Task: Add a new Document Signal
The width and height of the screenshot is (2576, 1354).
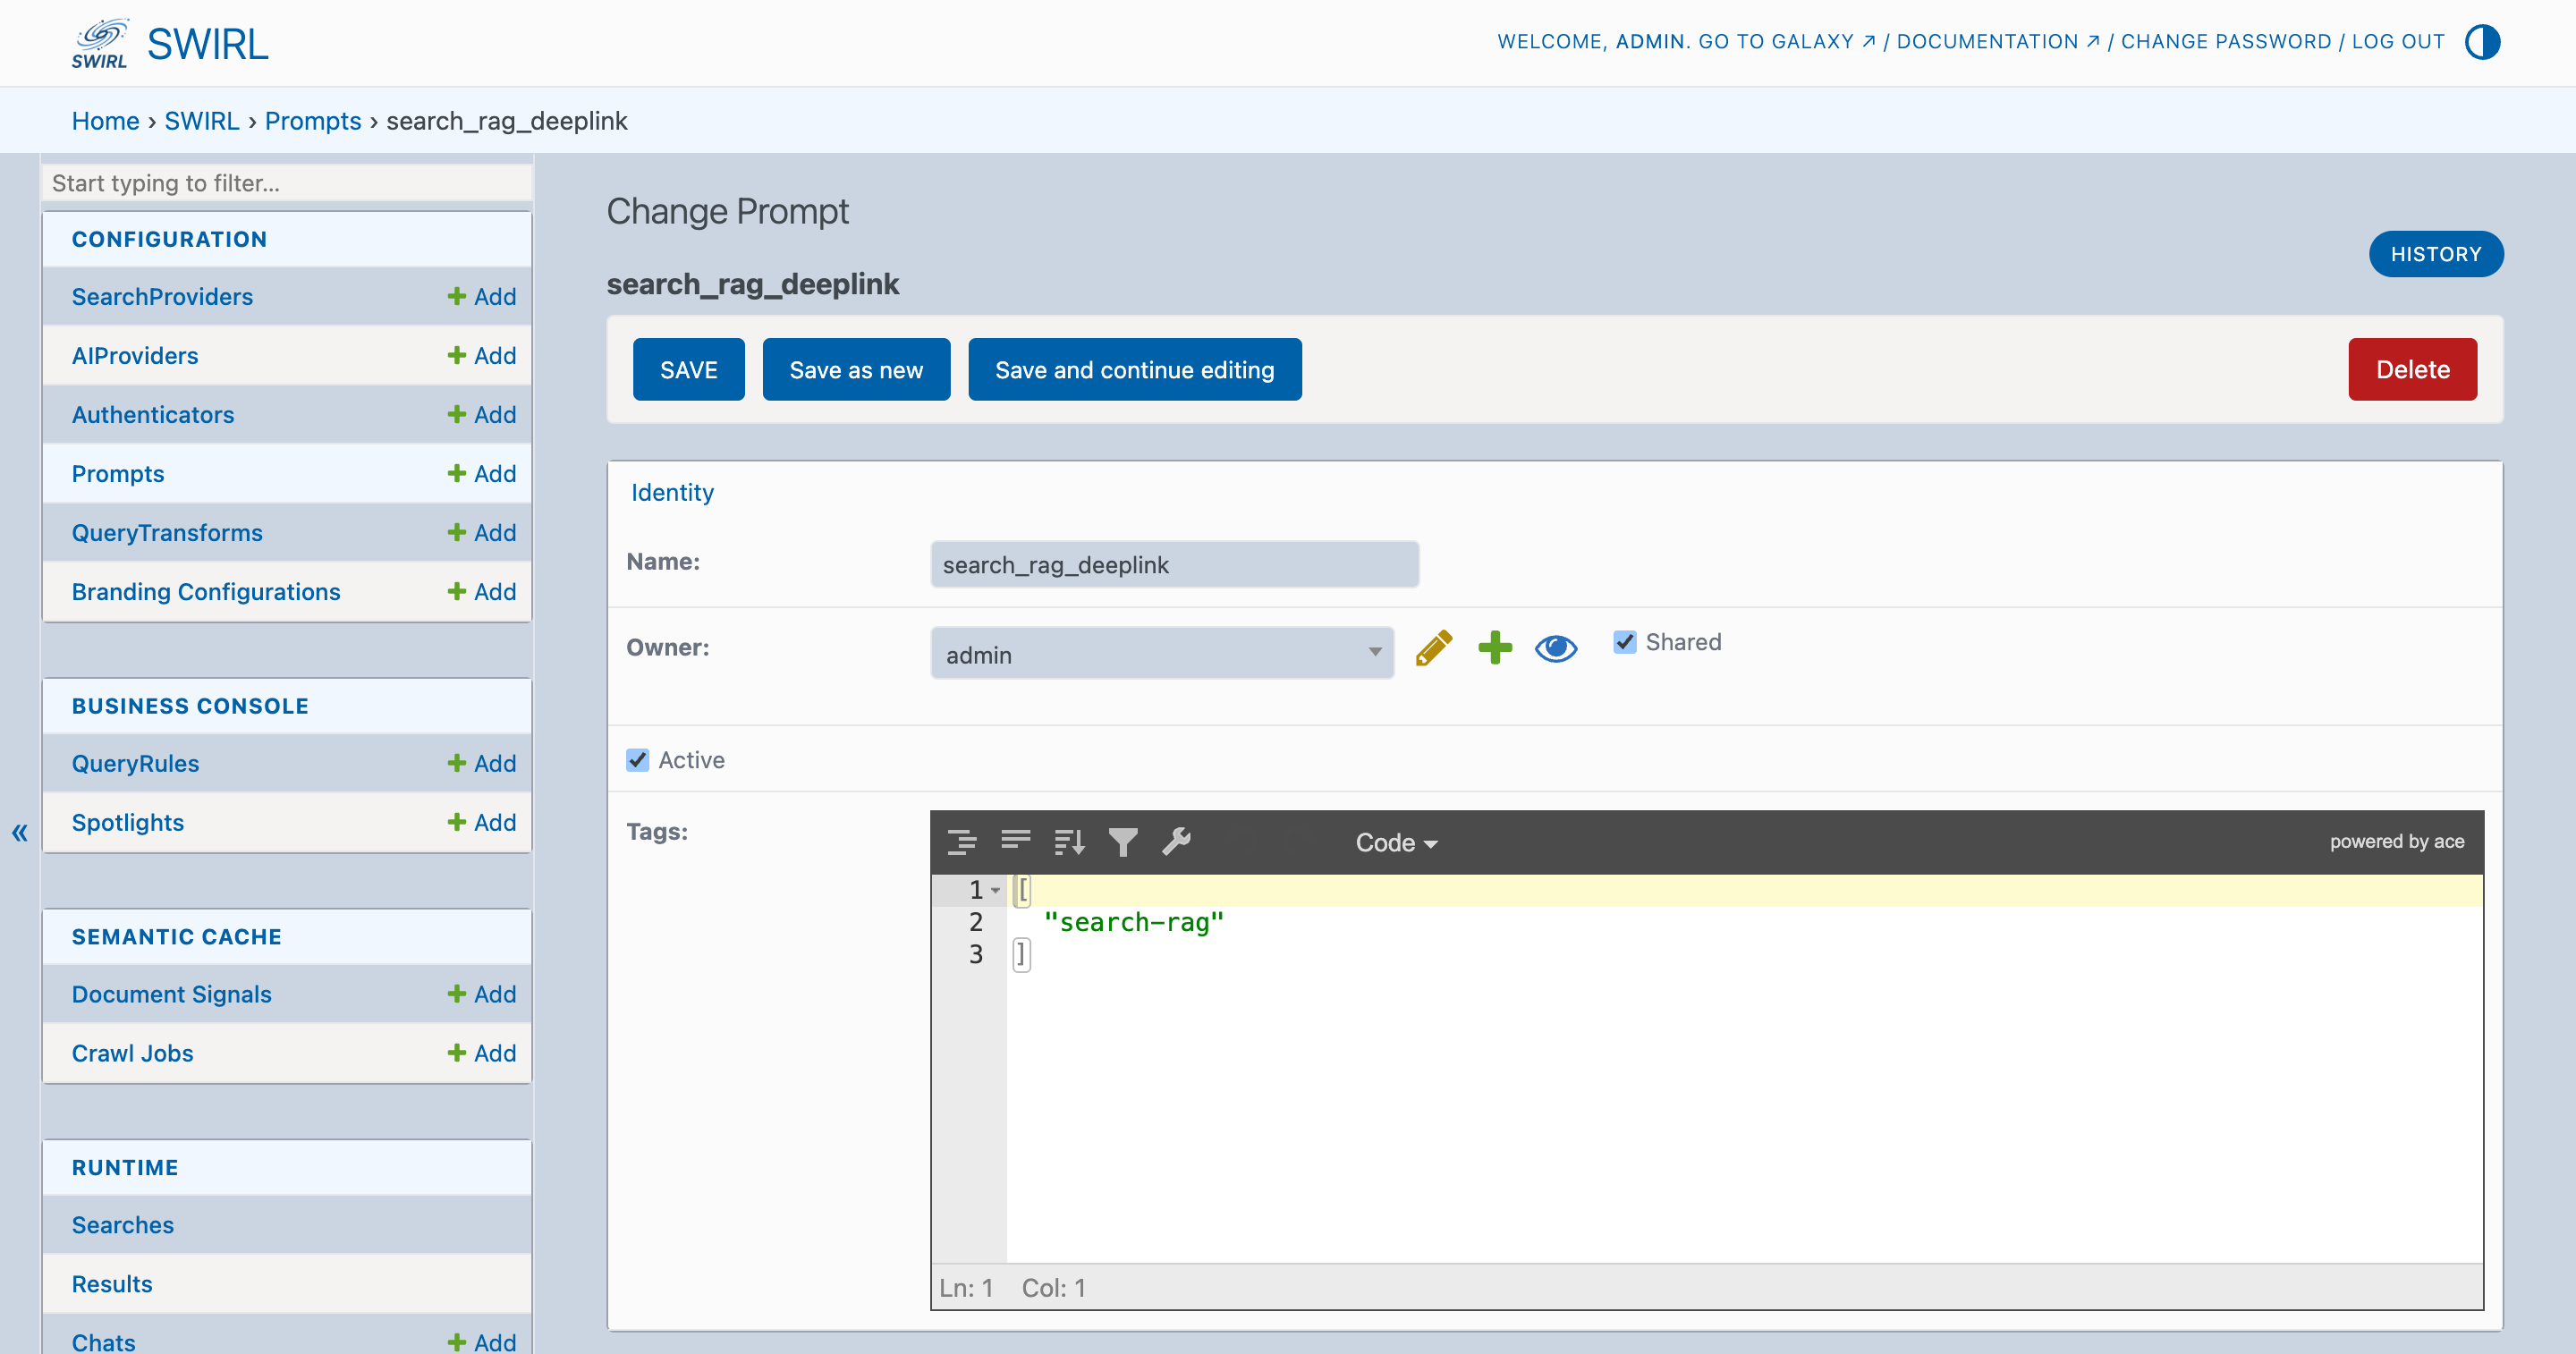Action: pyautogui.click(x=482, y=995)
